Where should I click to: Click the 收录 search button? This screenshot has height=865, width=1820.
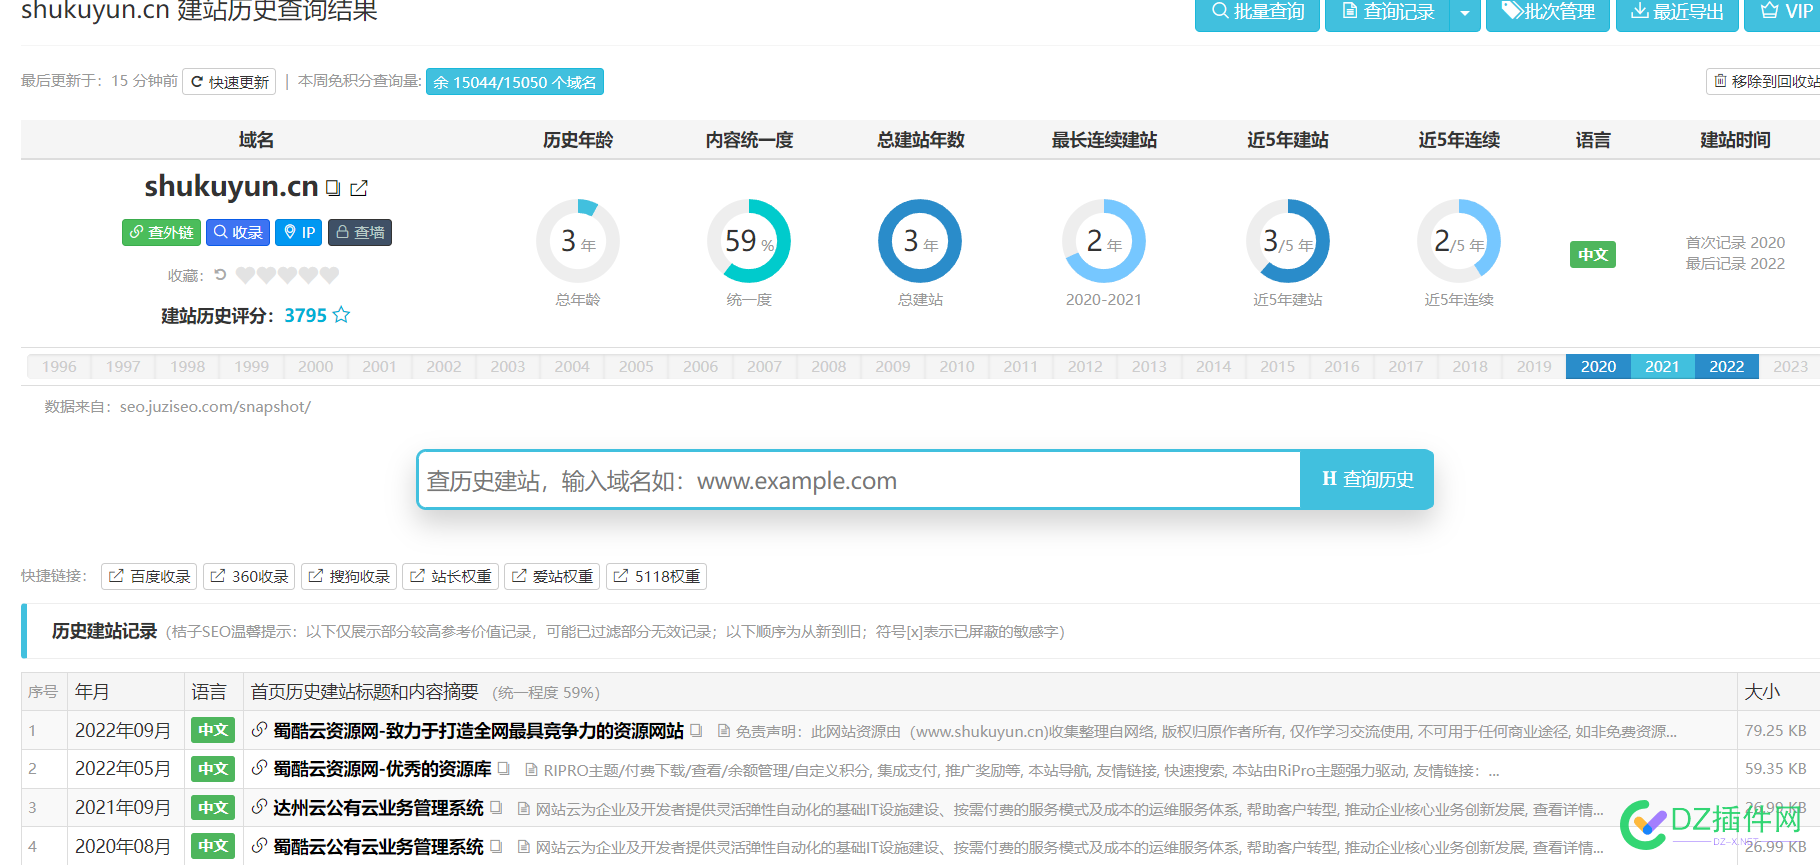point(238,232)
